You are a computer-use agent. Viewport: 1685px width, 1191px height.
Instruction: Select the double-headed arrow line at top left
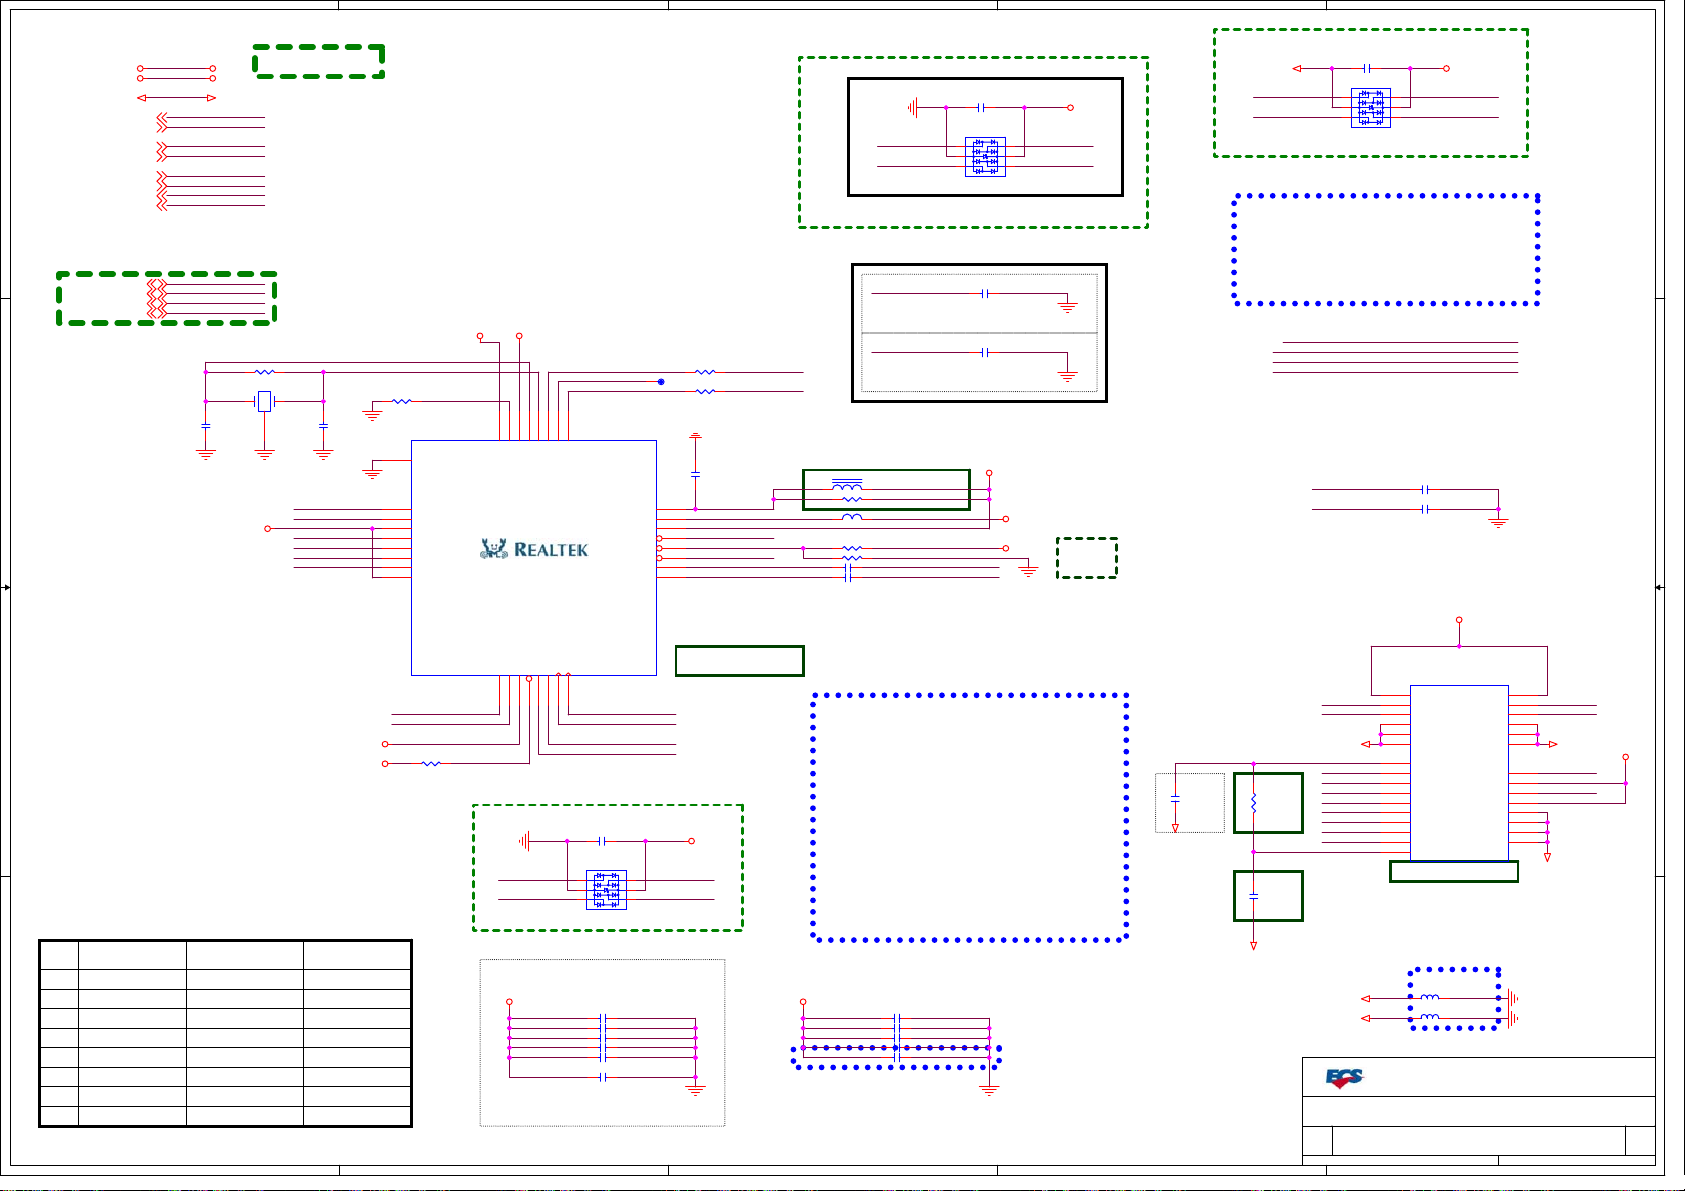[176, 98]
